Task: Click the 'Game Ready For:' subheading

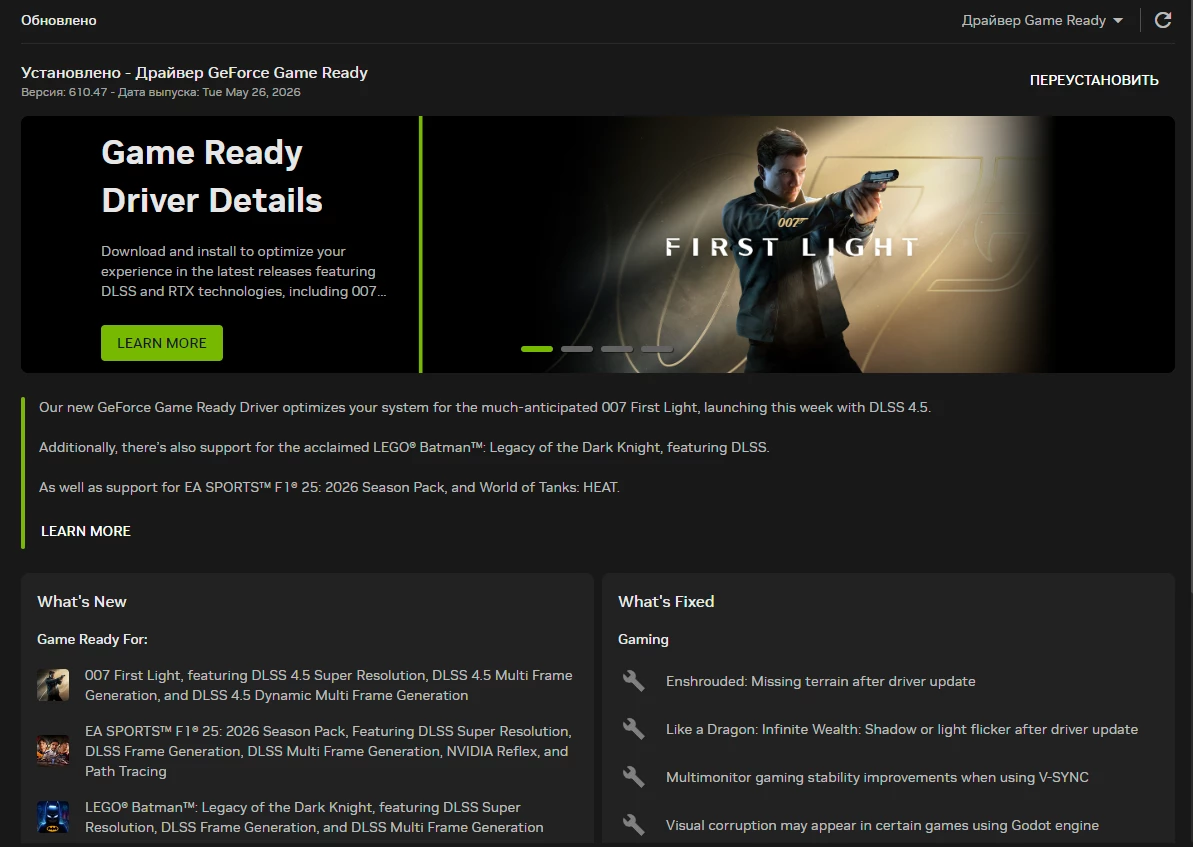Action: click(92, 639)
